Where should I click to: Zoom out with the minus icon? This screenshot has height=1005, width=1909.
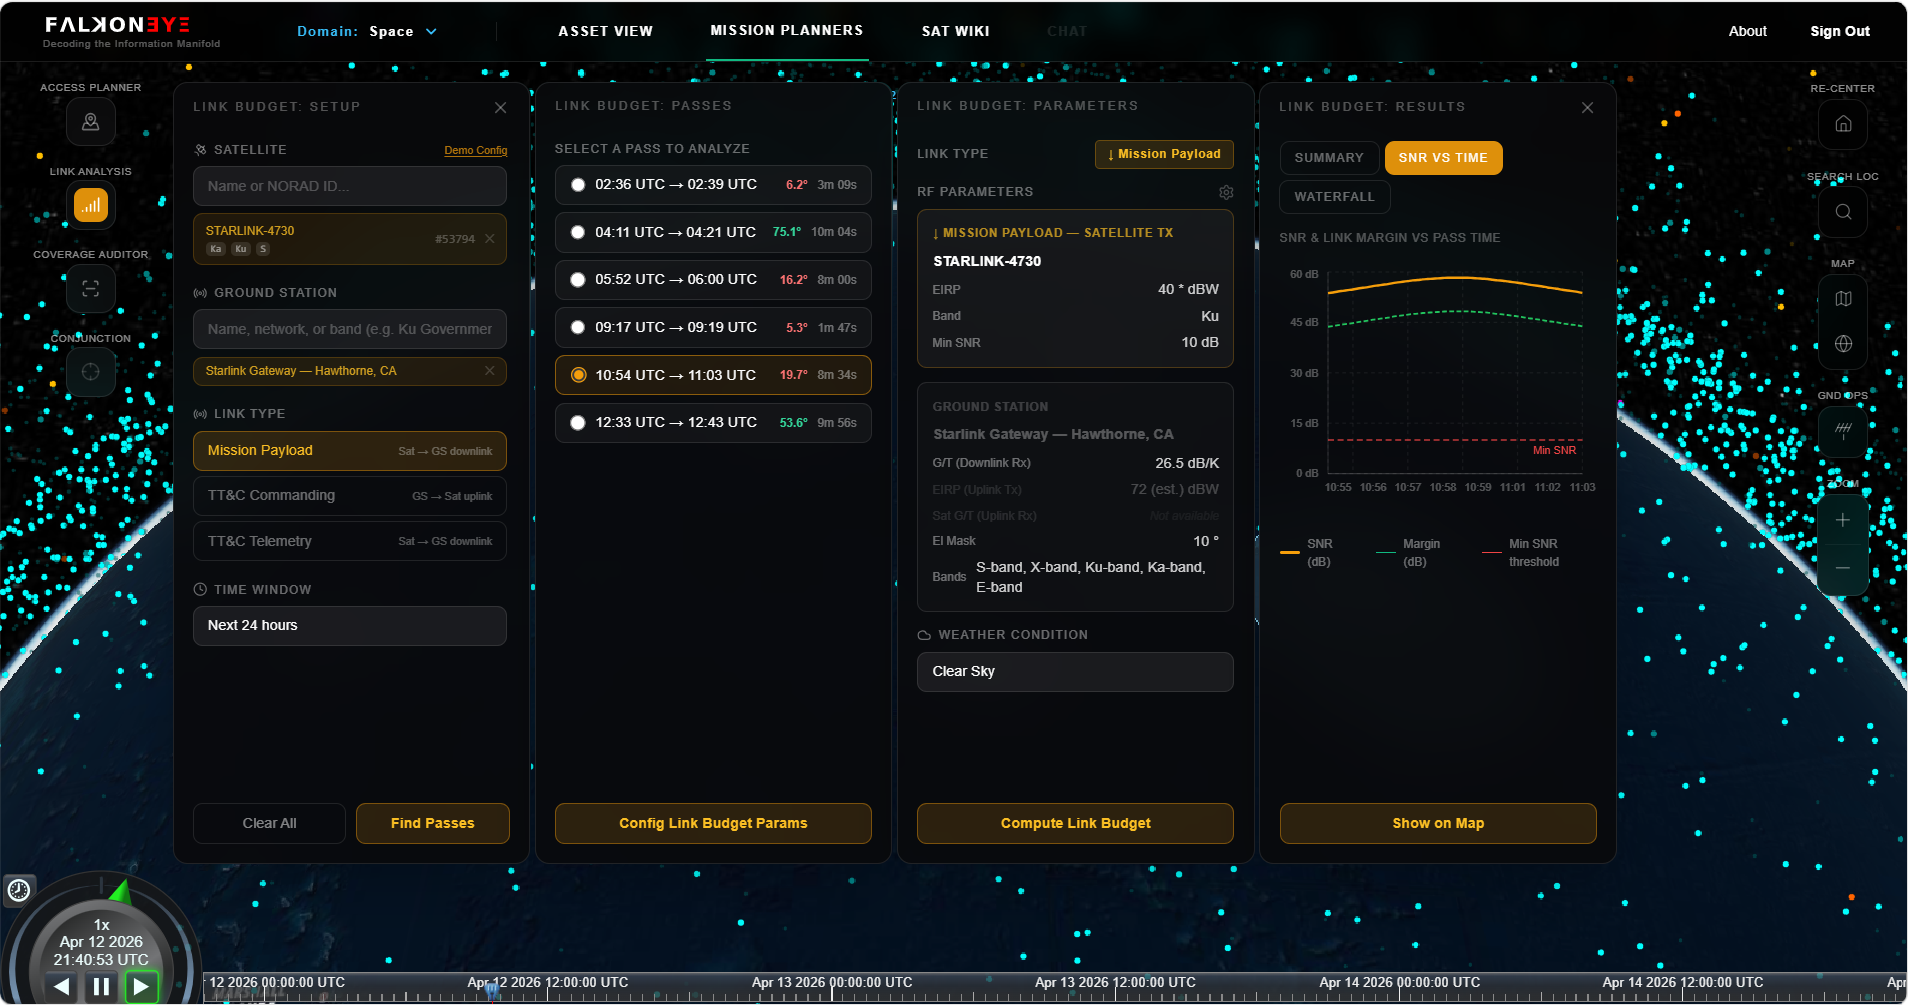1843,568
